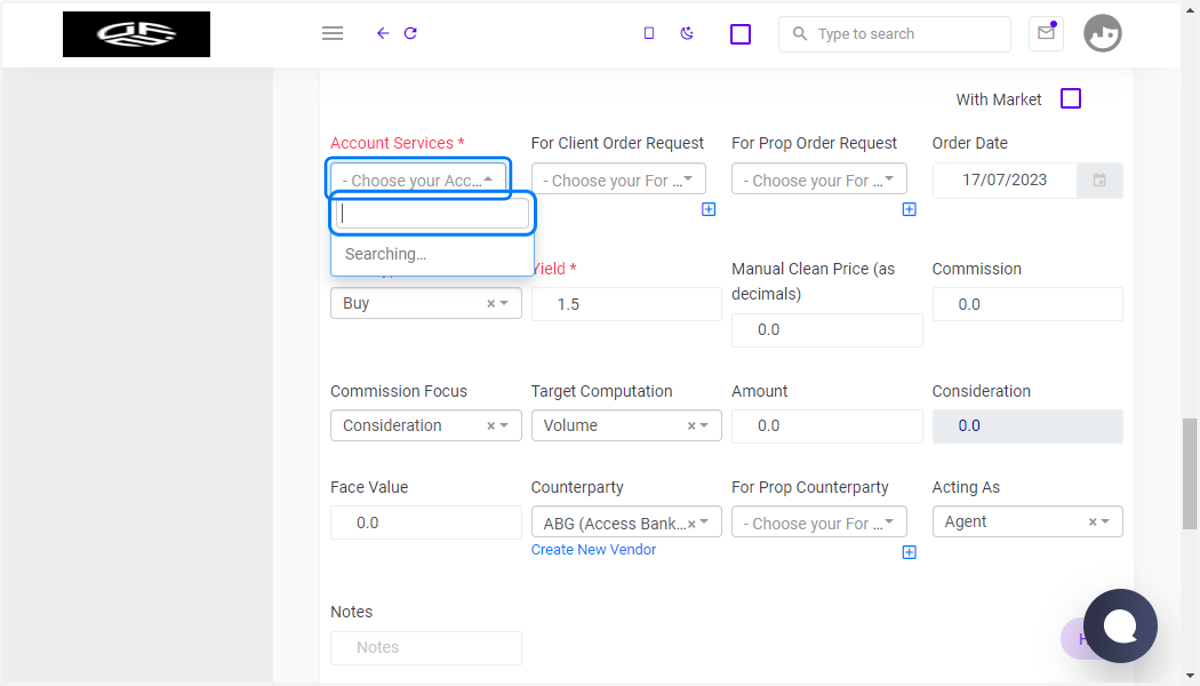Image resolution: width=1200 pixels, height=686 pixels.
Task: Open the Order Date calendar icon
Action: 1100,180
